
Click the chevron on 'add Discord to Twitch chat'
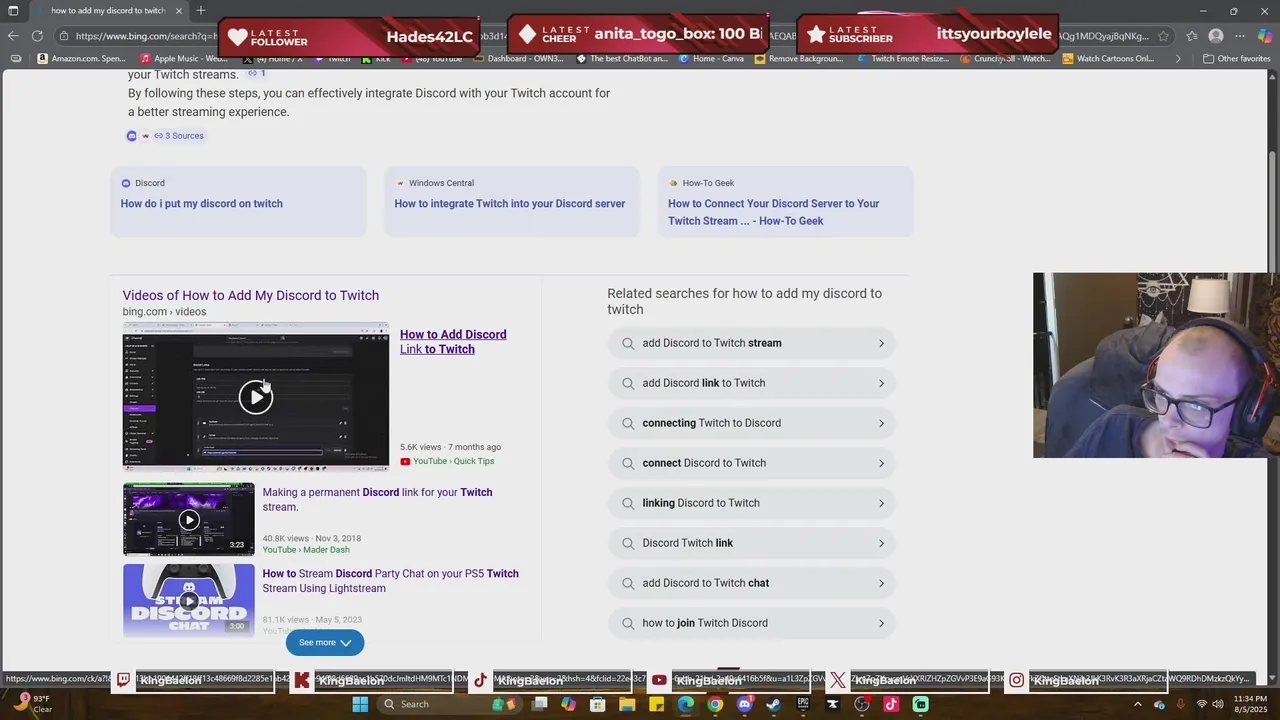[x=881, y=583]
